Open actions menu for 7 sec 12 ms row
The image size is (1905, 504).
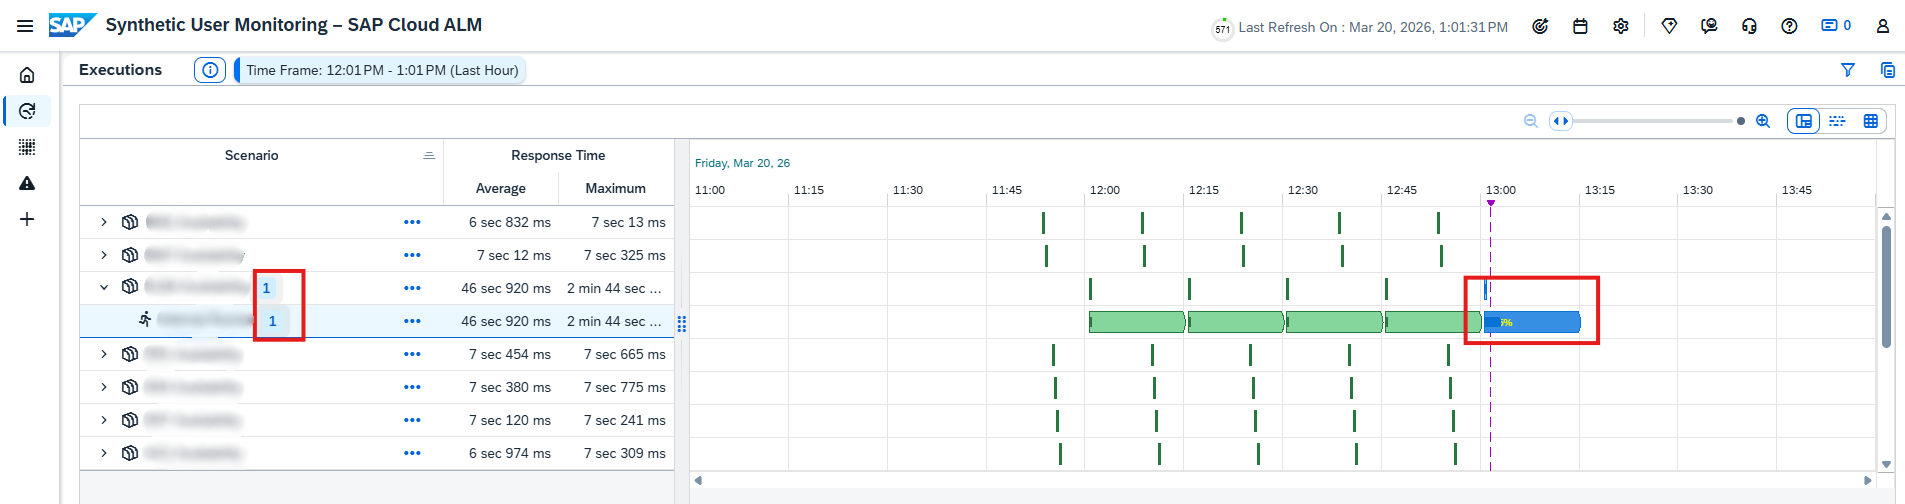[x=412, y=255]
